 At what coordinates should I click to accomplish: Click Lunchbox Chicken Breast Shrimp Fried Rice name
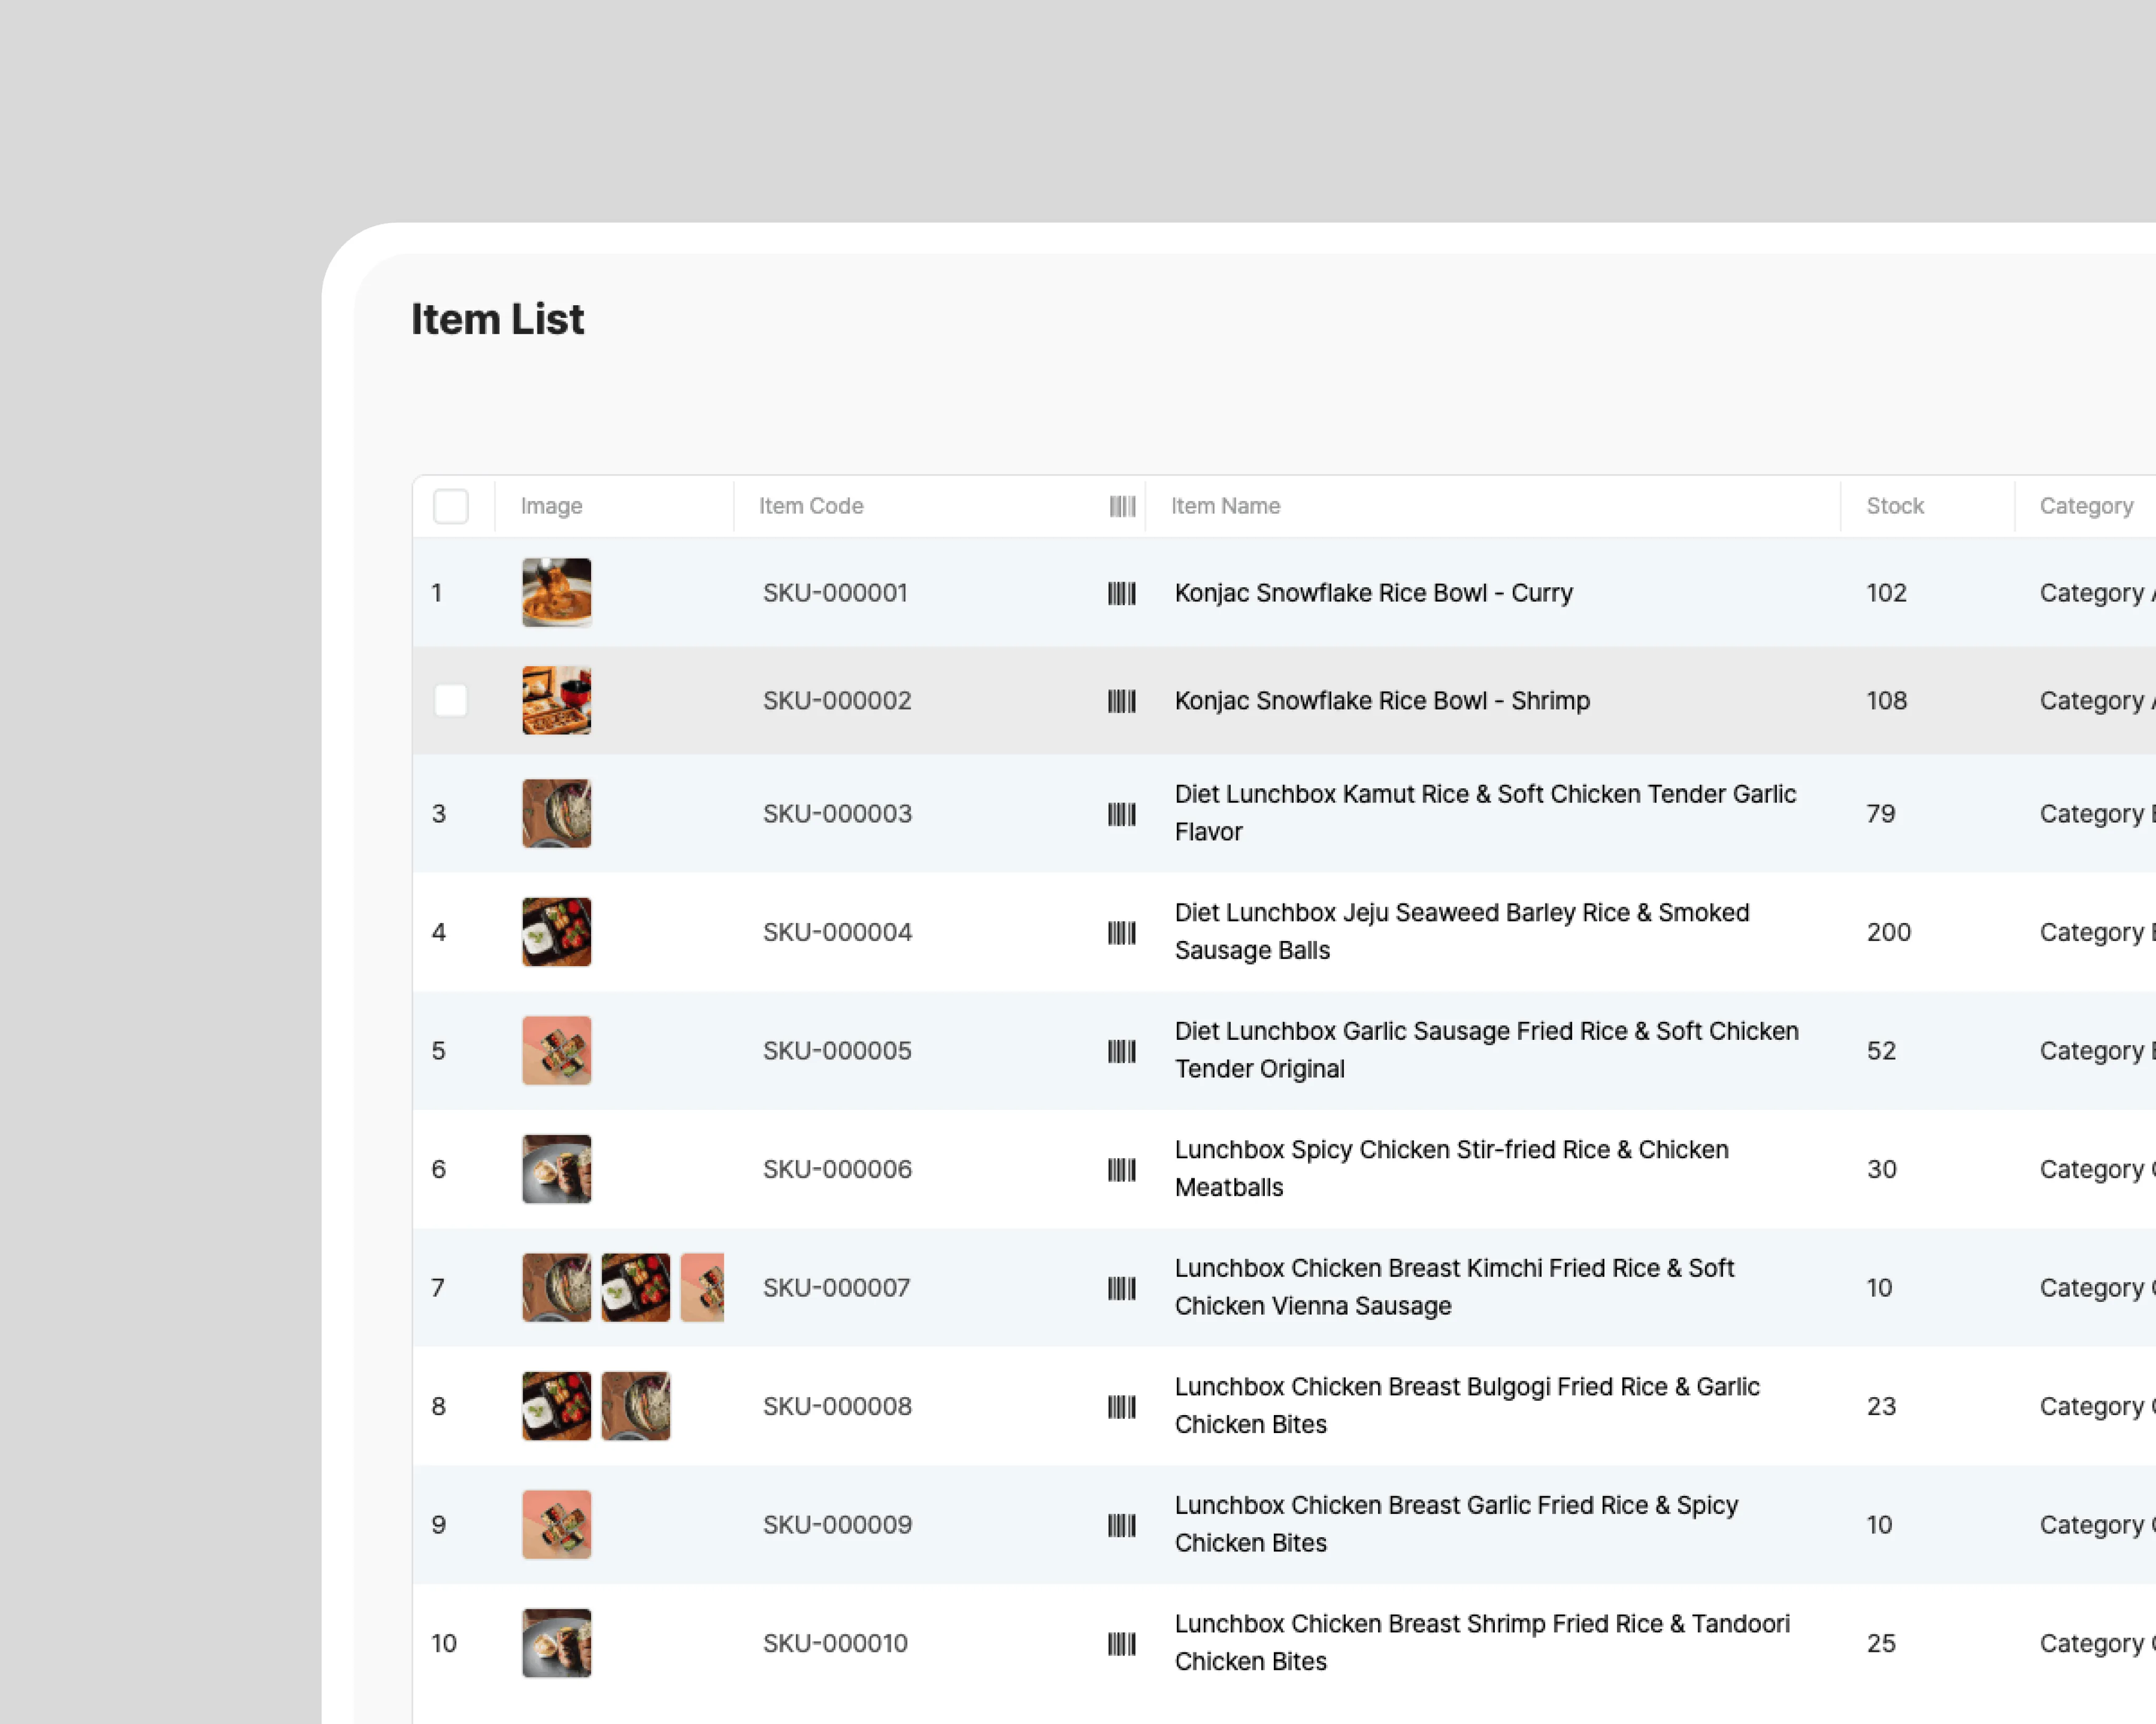tap(1483, 1643)
